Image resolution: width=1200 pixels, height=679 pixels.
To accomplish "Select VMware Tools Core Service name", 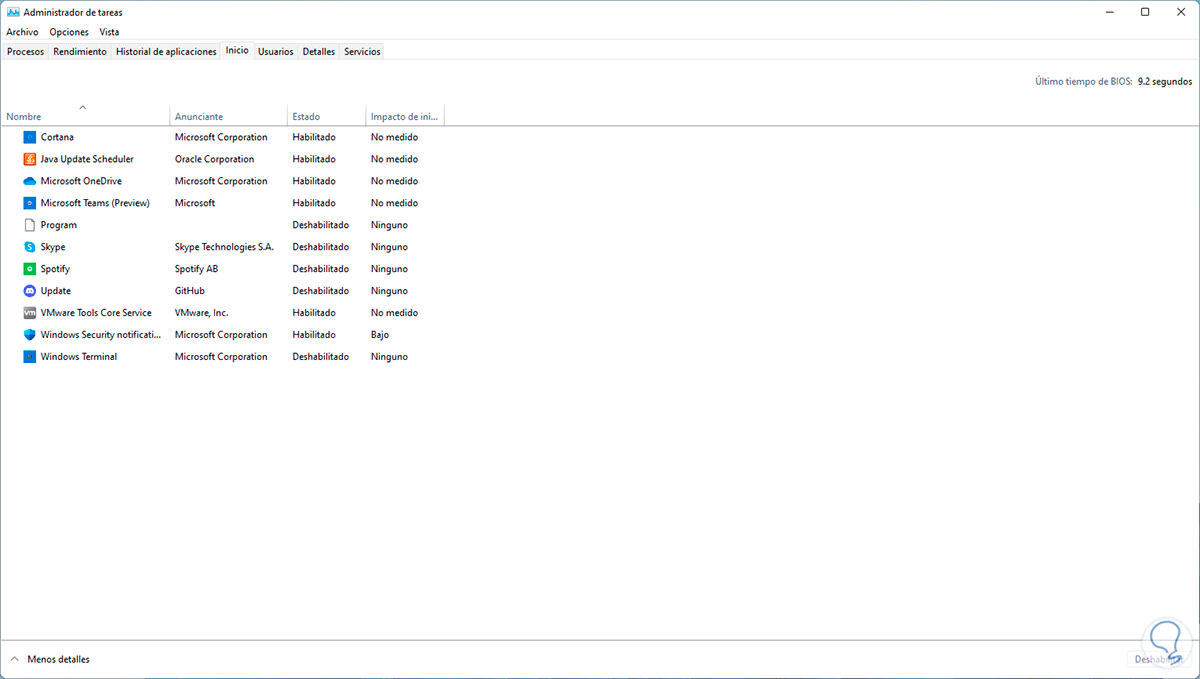I will tap(96, 313).
